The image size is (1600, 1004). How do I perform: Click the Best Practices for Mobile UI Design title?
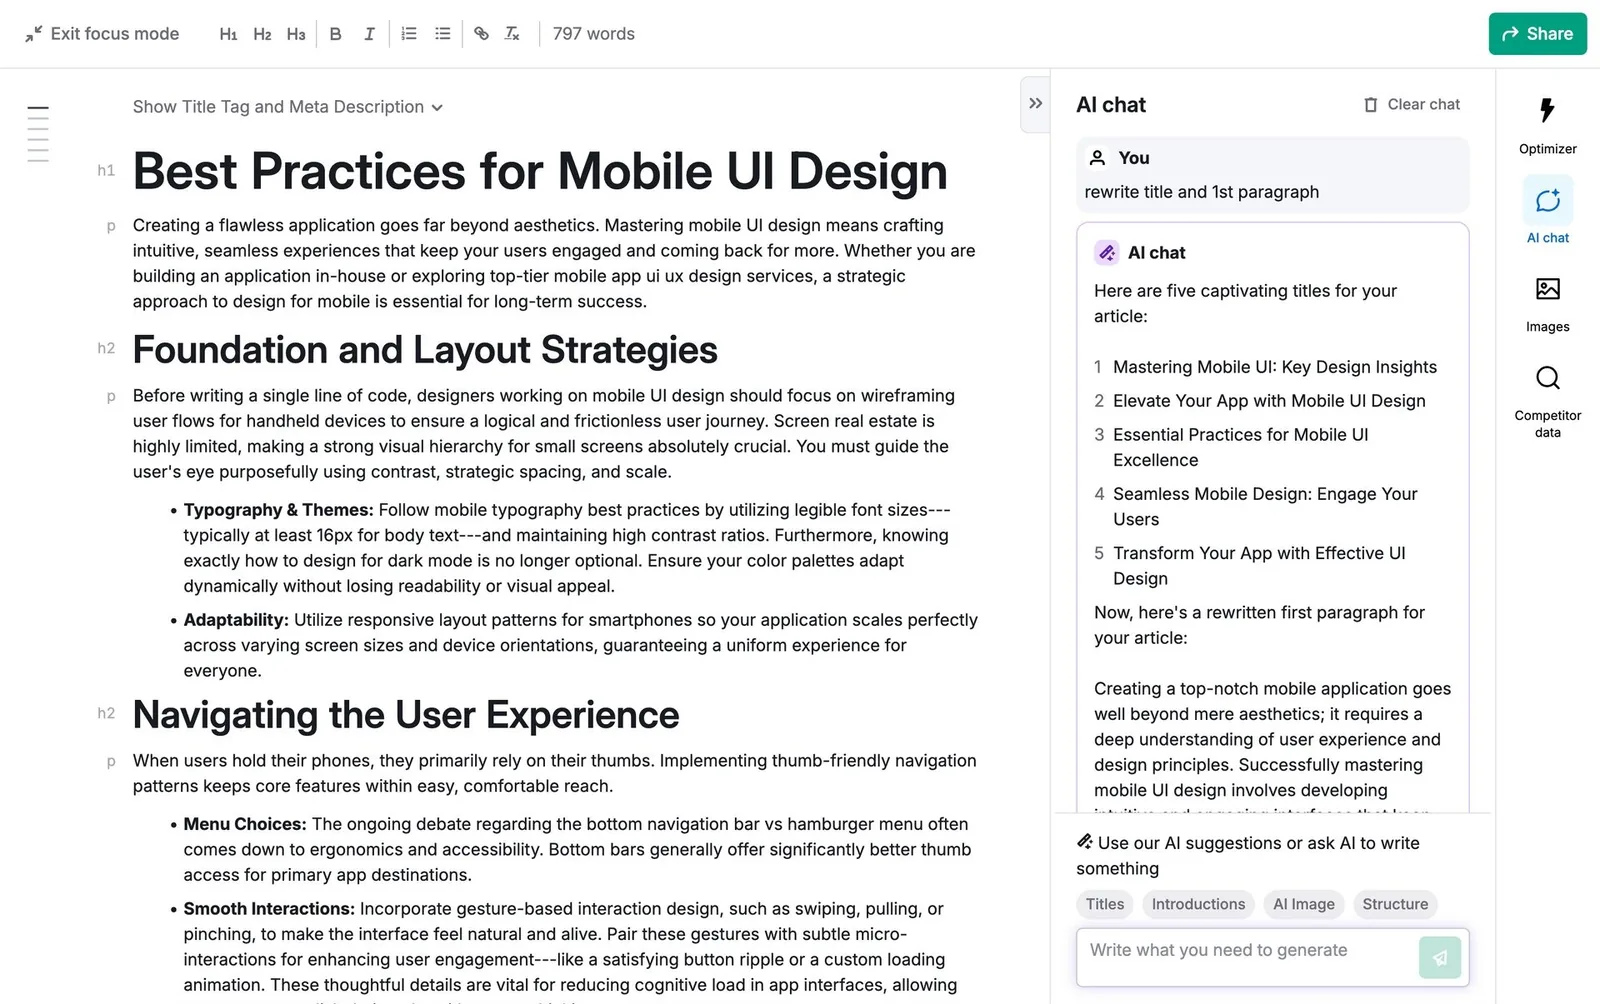(540, 171)
